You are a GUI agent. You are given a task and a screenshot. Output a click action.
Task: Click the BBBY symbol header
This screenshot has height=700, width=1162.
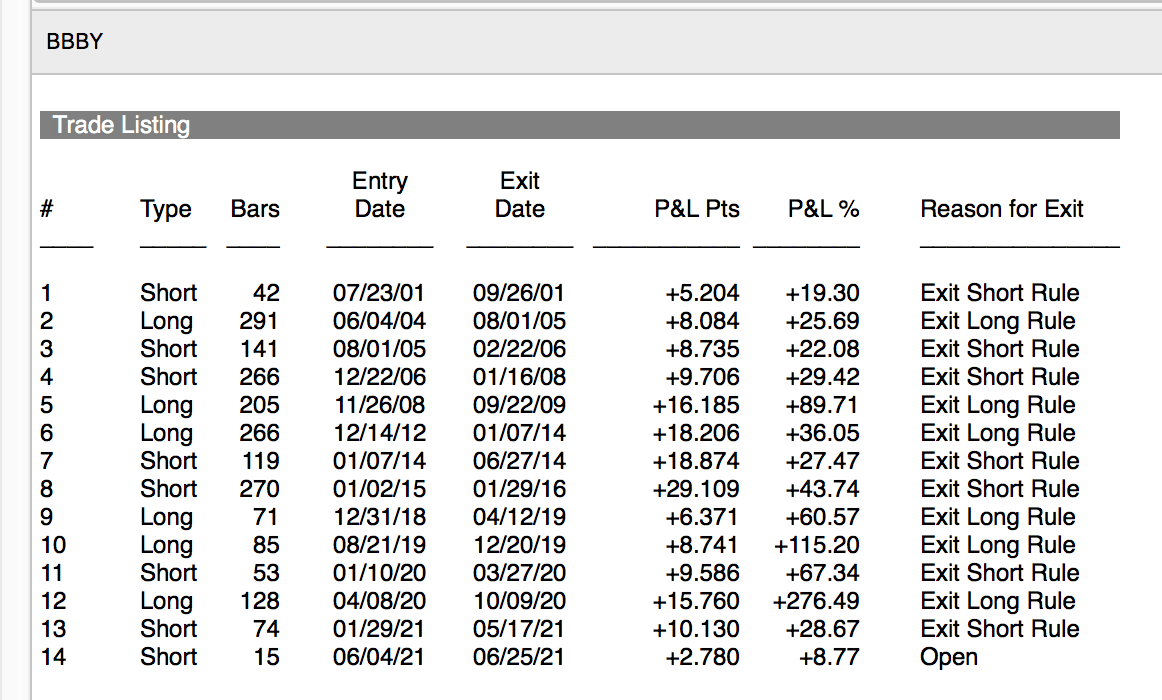point(75,42)
